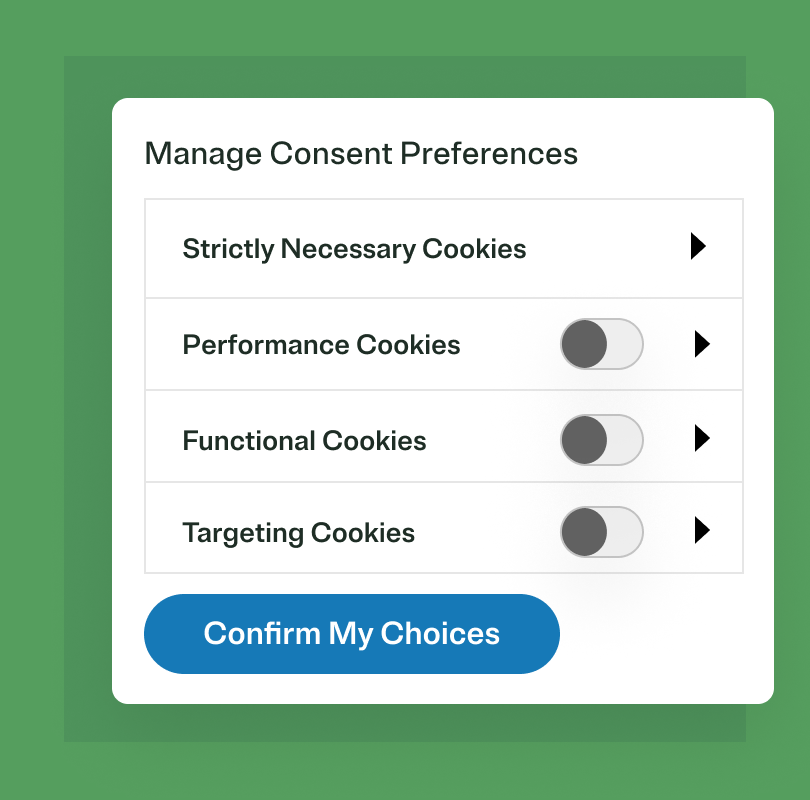The width and height of the screenshot is (810, 800).
Task: Expand the Functional Cookies section
Action: (x=702, y=438)
